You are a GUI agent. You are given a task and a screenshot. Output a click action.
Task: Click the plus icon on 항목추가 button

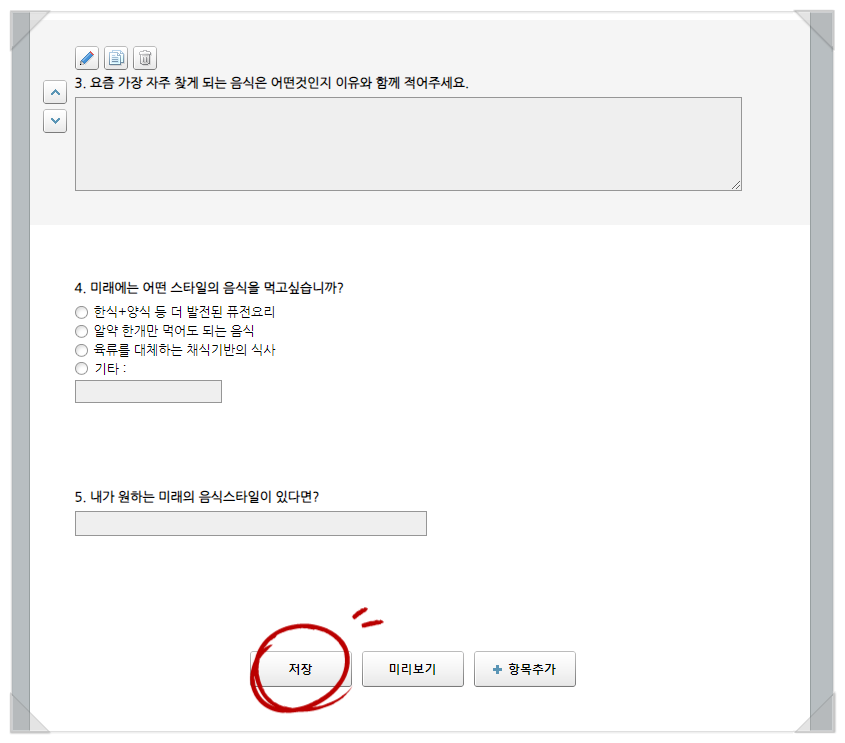tap(499, 669)
